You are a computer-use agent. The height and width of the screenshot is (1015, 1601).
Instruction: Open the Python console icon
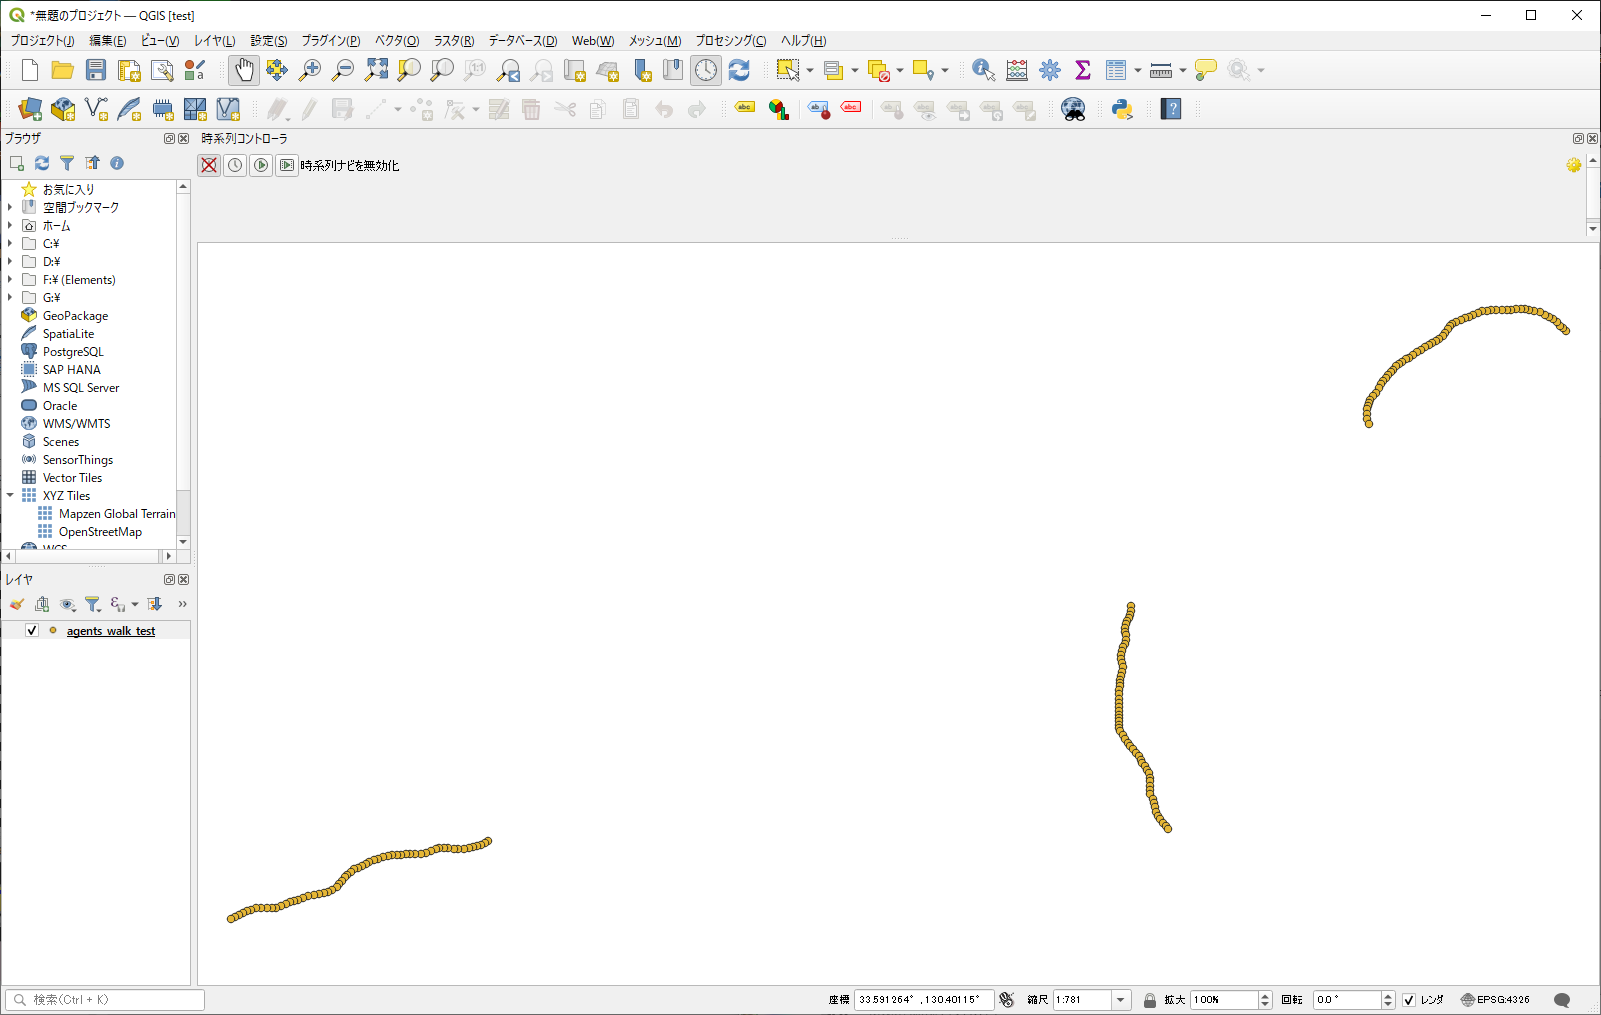pyautogui.click(x=1122, y=109)
